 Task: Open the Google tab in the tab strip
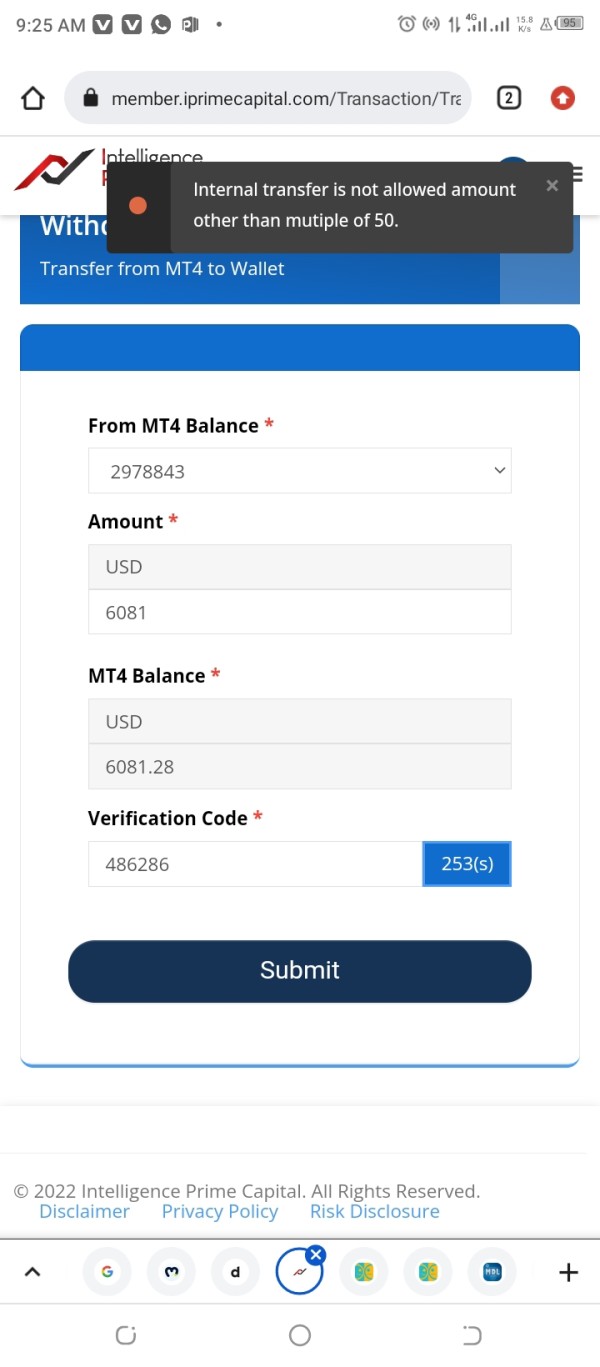(x=107, y=1272)
